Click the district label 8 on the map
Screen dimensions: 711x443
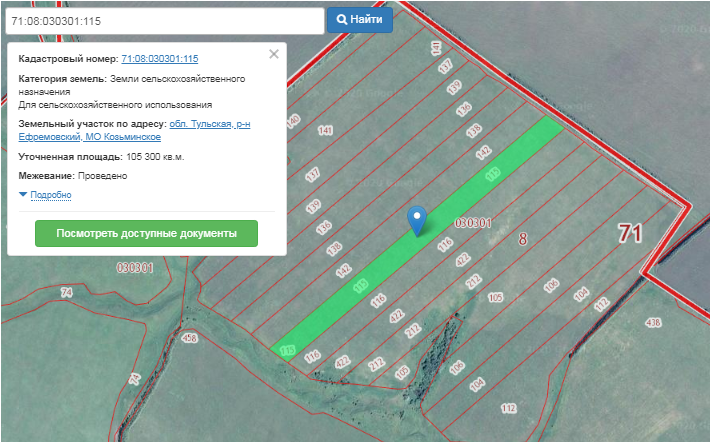tap(522, 239)
